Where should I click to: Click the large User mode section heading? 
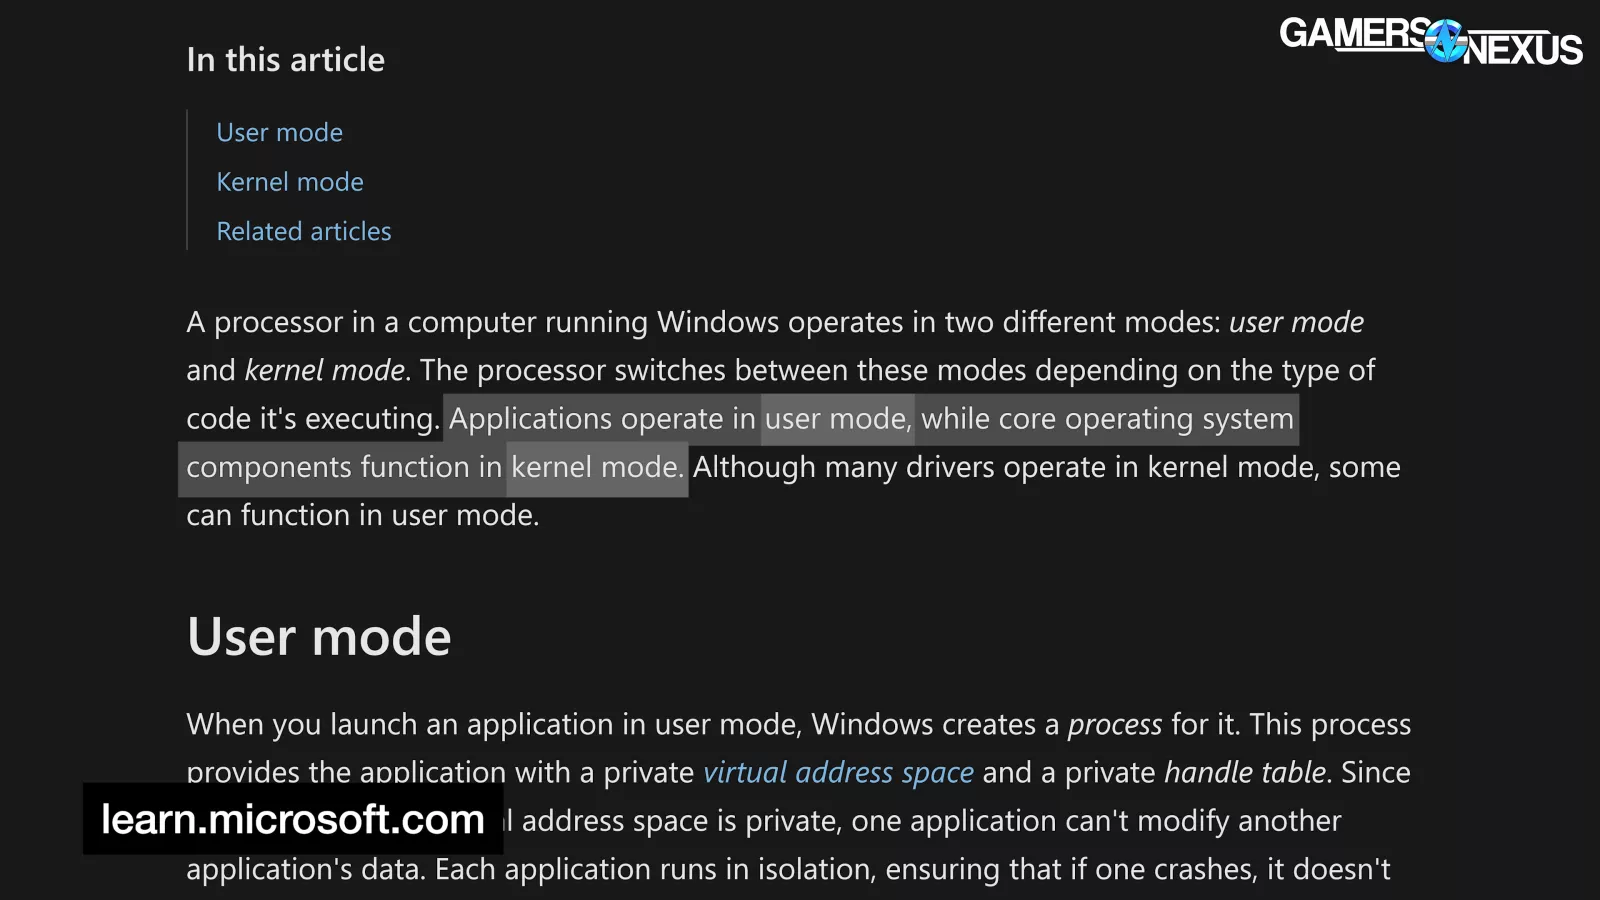click(x=319, y=637)
